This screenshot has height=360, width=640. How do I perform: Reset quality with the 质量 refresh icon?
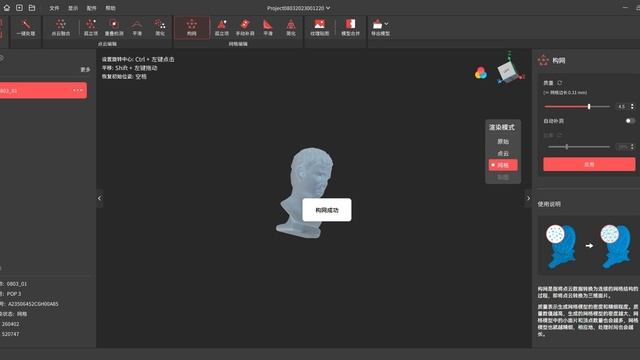click(560, 83)
